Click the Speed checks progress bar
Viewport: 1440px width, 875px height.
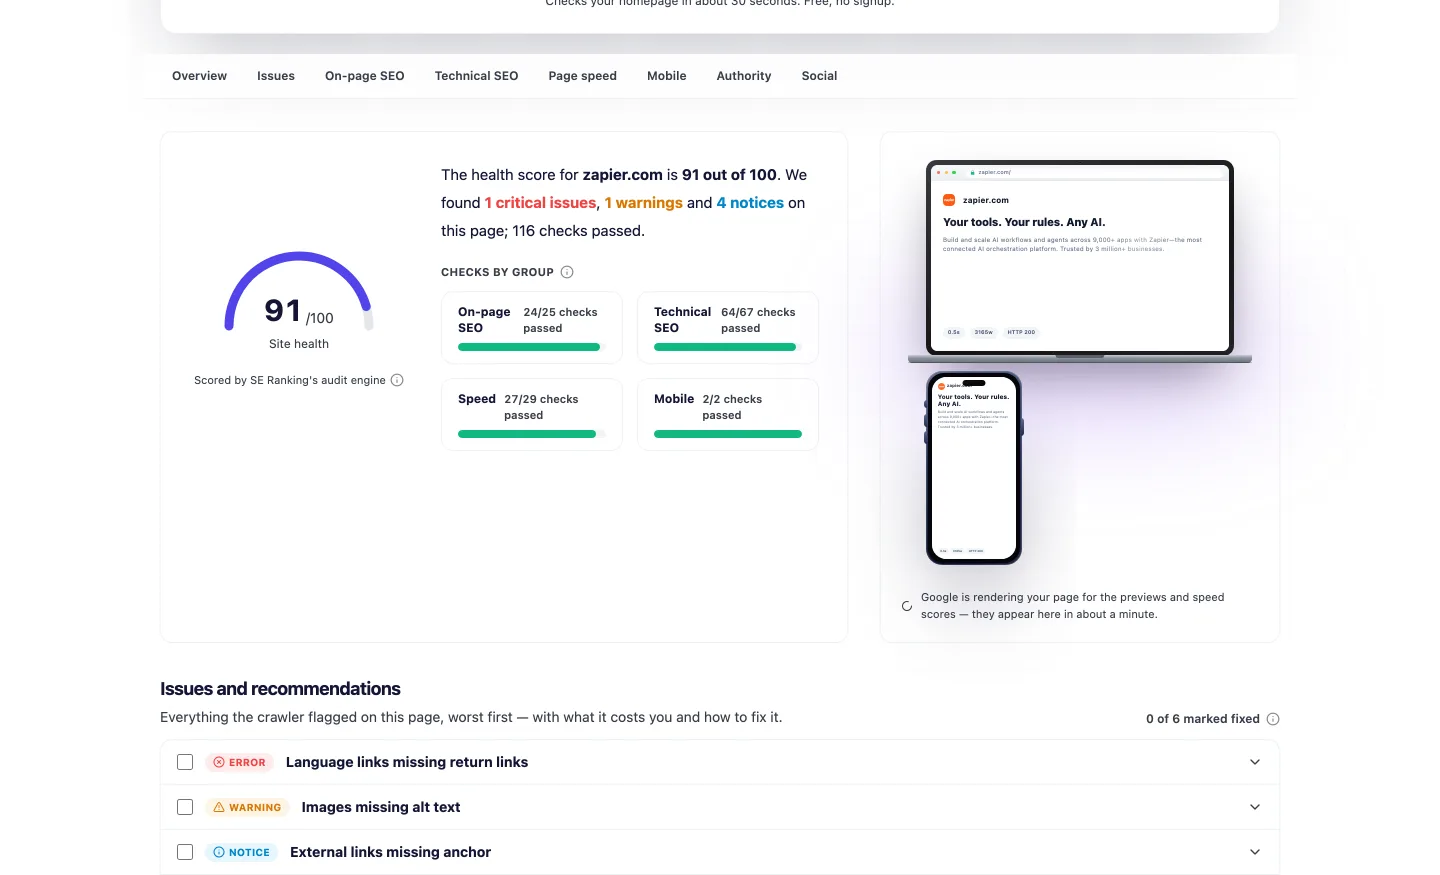(532, 434)
